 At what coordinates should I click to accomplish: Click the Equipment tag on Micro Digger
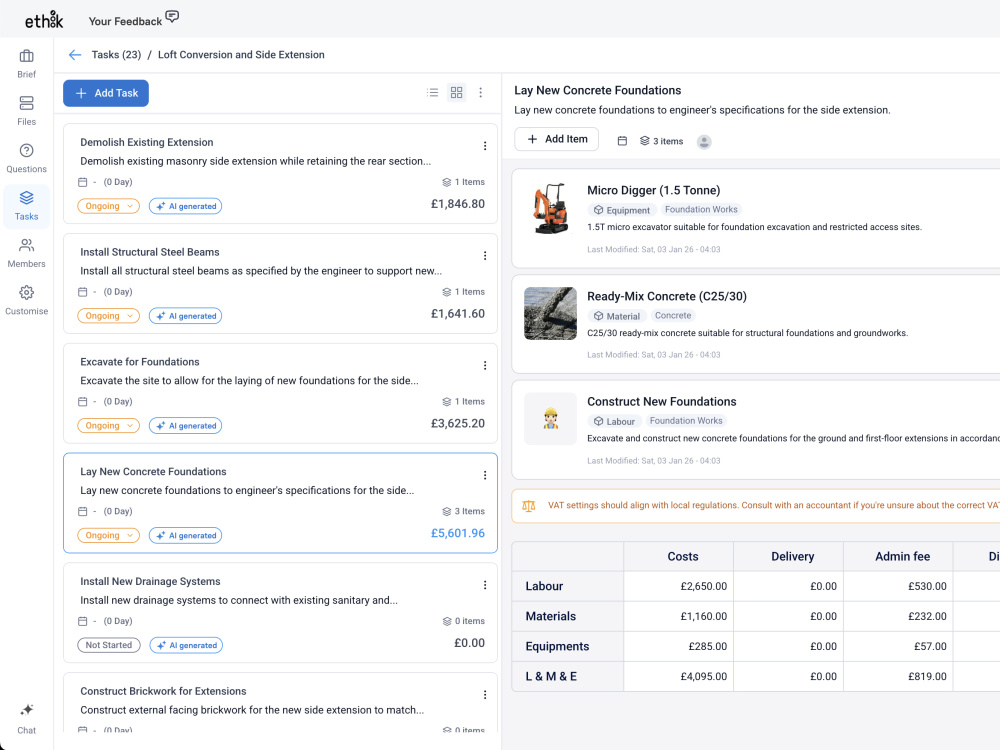(x=622, y=210)
